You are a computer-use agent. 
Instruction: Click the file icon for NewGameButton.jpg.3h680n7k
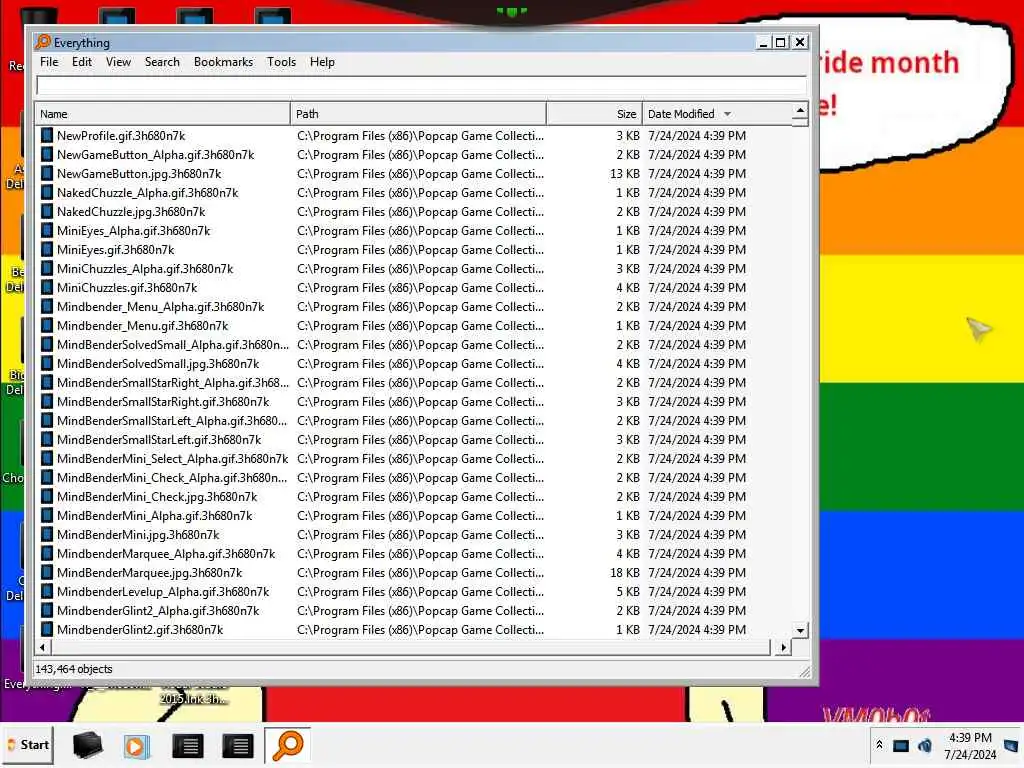point(47,174)
